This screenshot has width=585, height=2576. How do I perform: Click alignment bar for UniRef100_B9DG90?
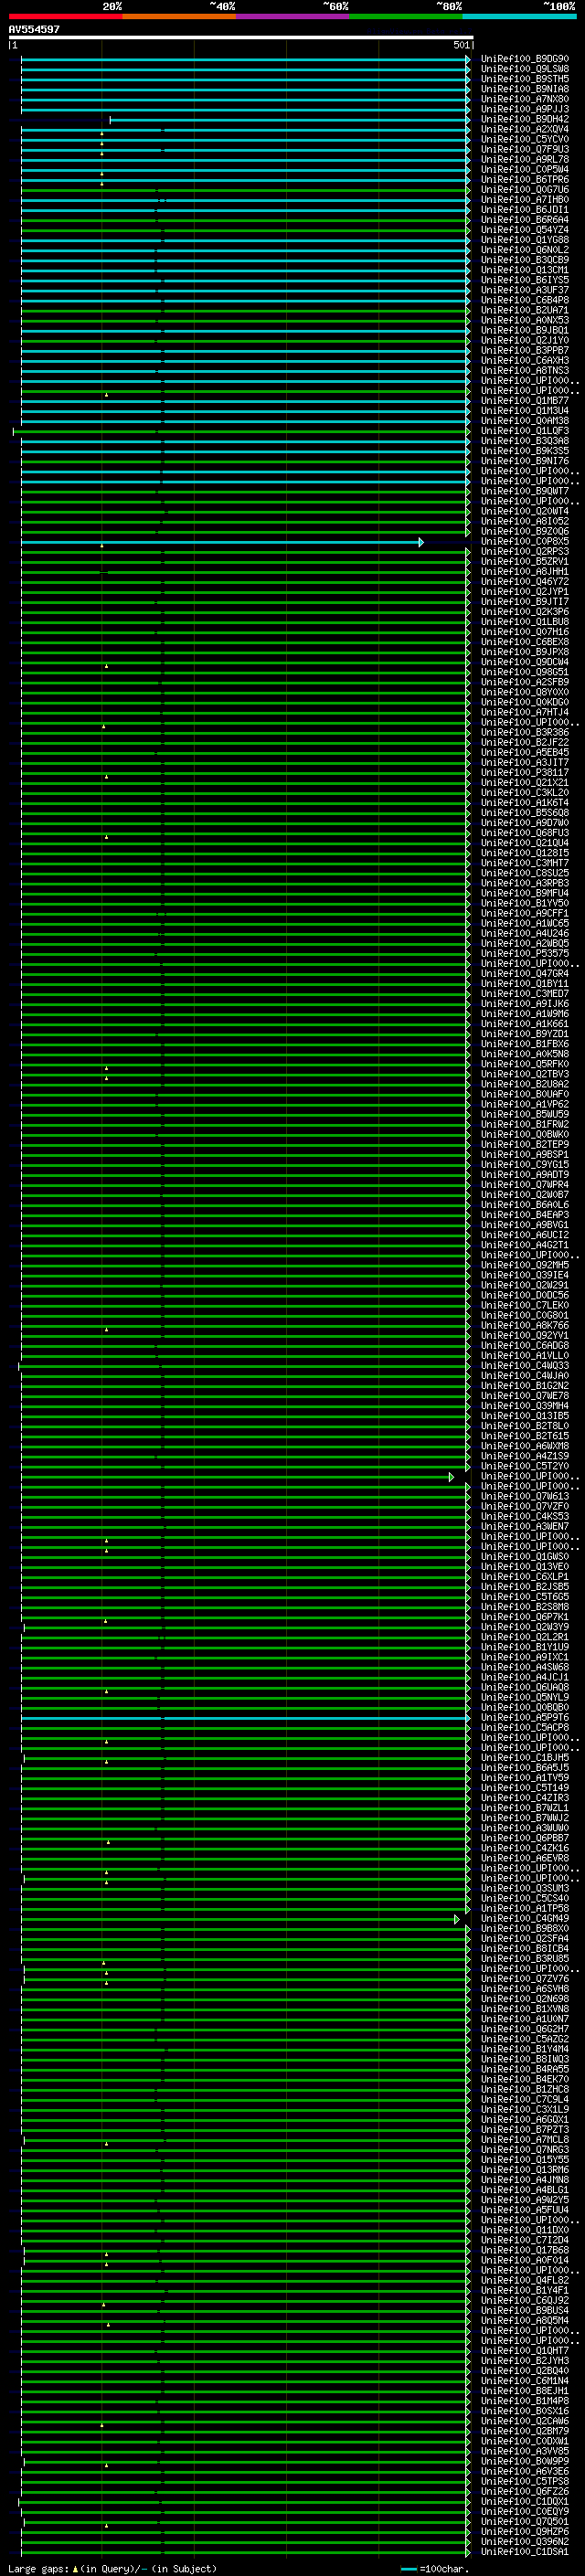pyautogui.click(x=245, y=59)
